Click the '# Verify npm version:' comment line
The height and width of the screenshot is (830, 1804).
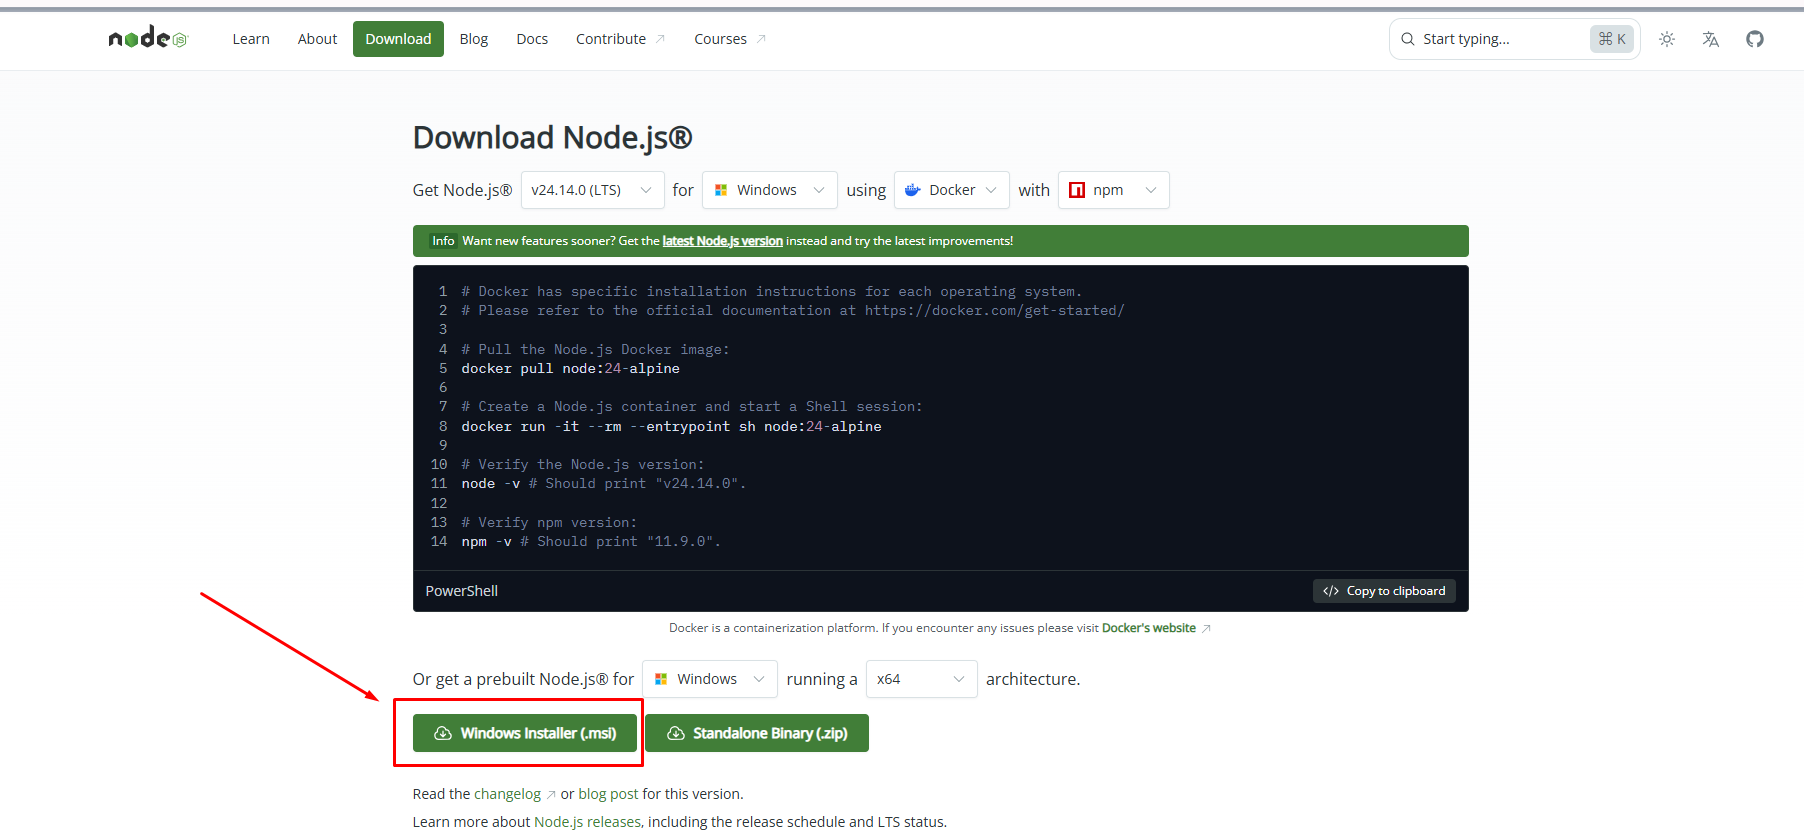click(x=549, y=522)
